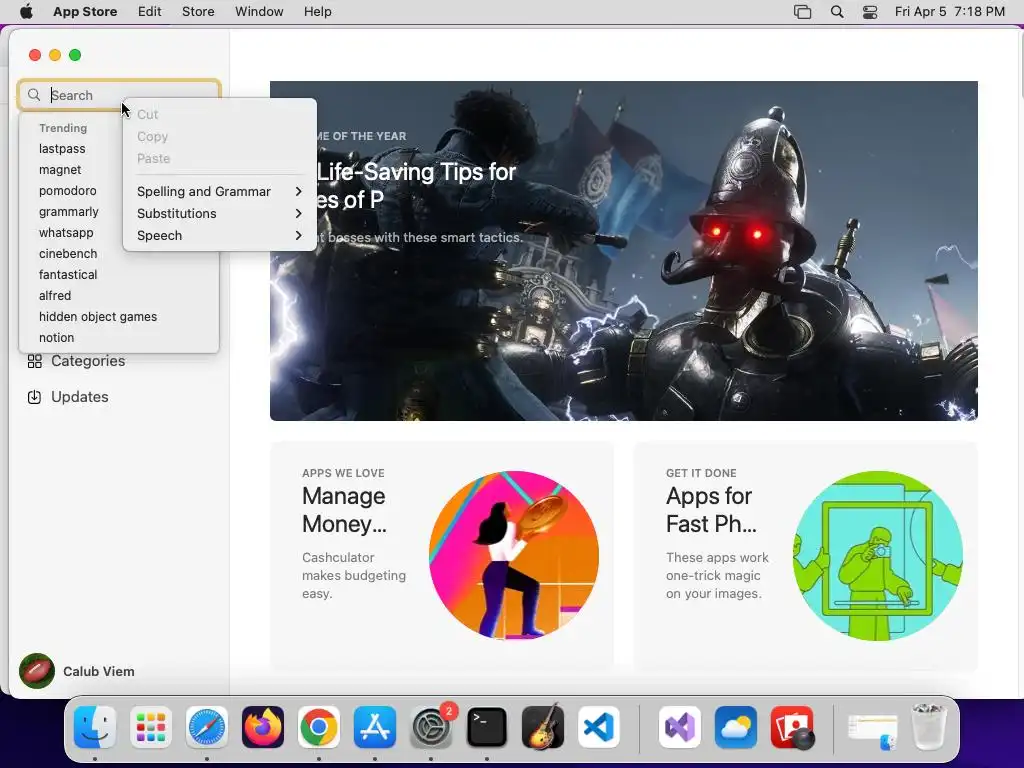Select trending search 'alfred'

click(55, 295)
